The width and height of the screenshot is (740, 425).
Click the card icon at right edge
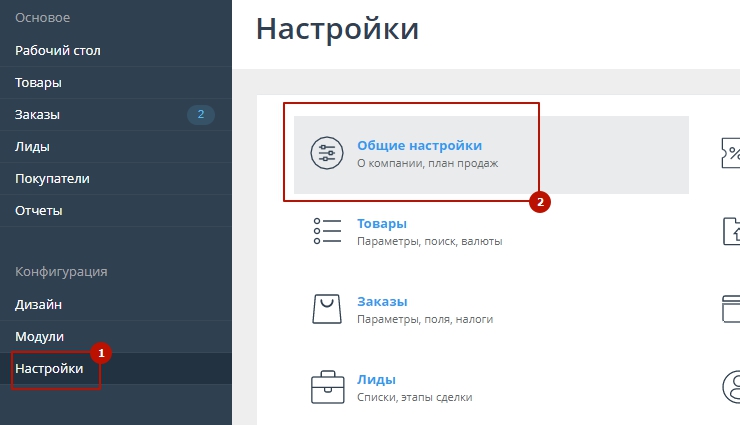tap(731, 308)
